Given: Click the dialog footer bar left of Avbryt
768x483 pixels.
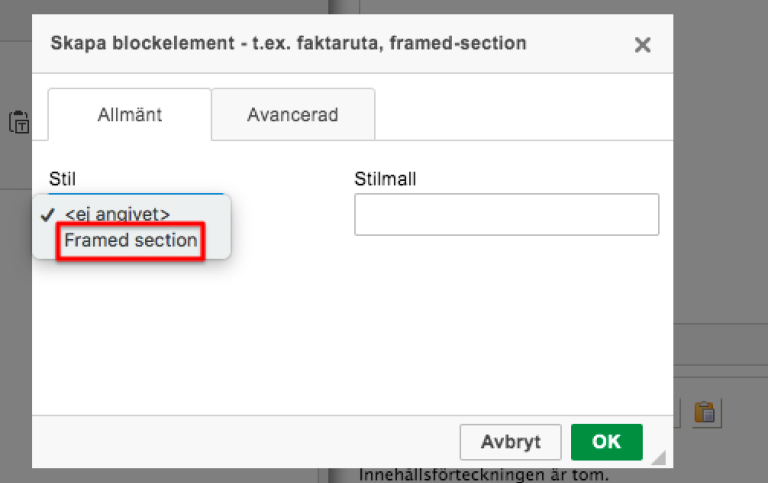Looking at the screenshot, I should 245,442.
